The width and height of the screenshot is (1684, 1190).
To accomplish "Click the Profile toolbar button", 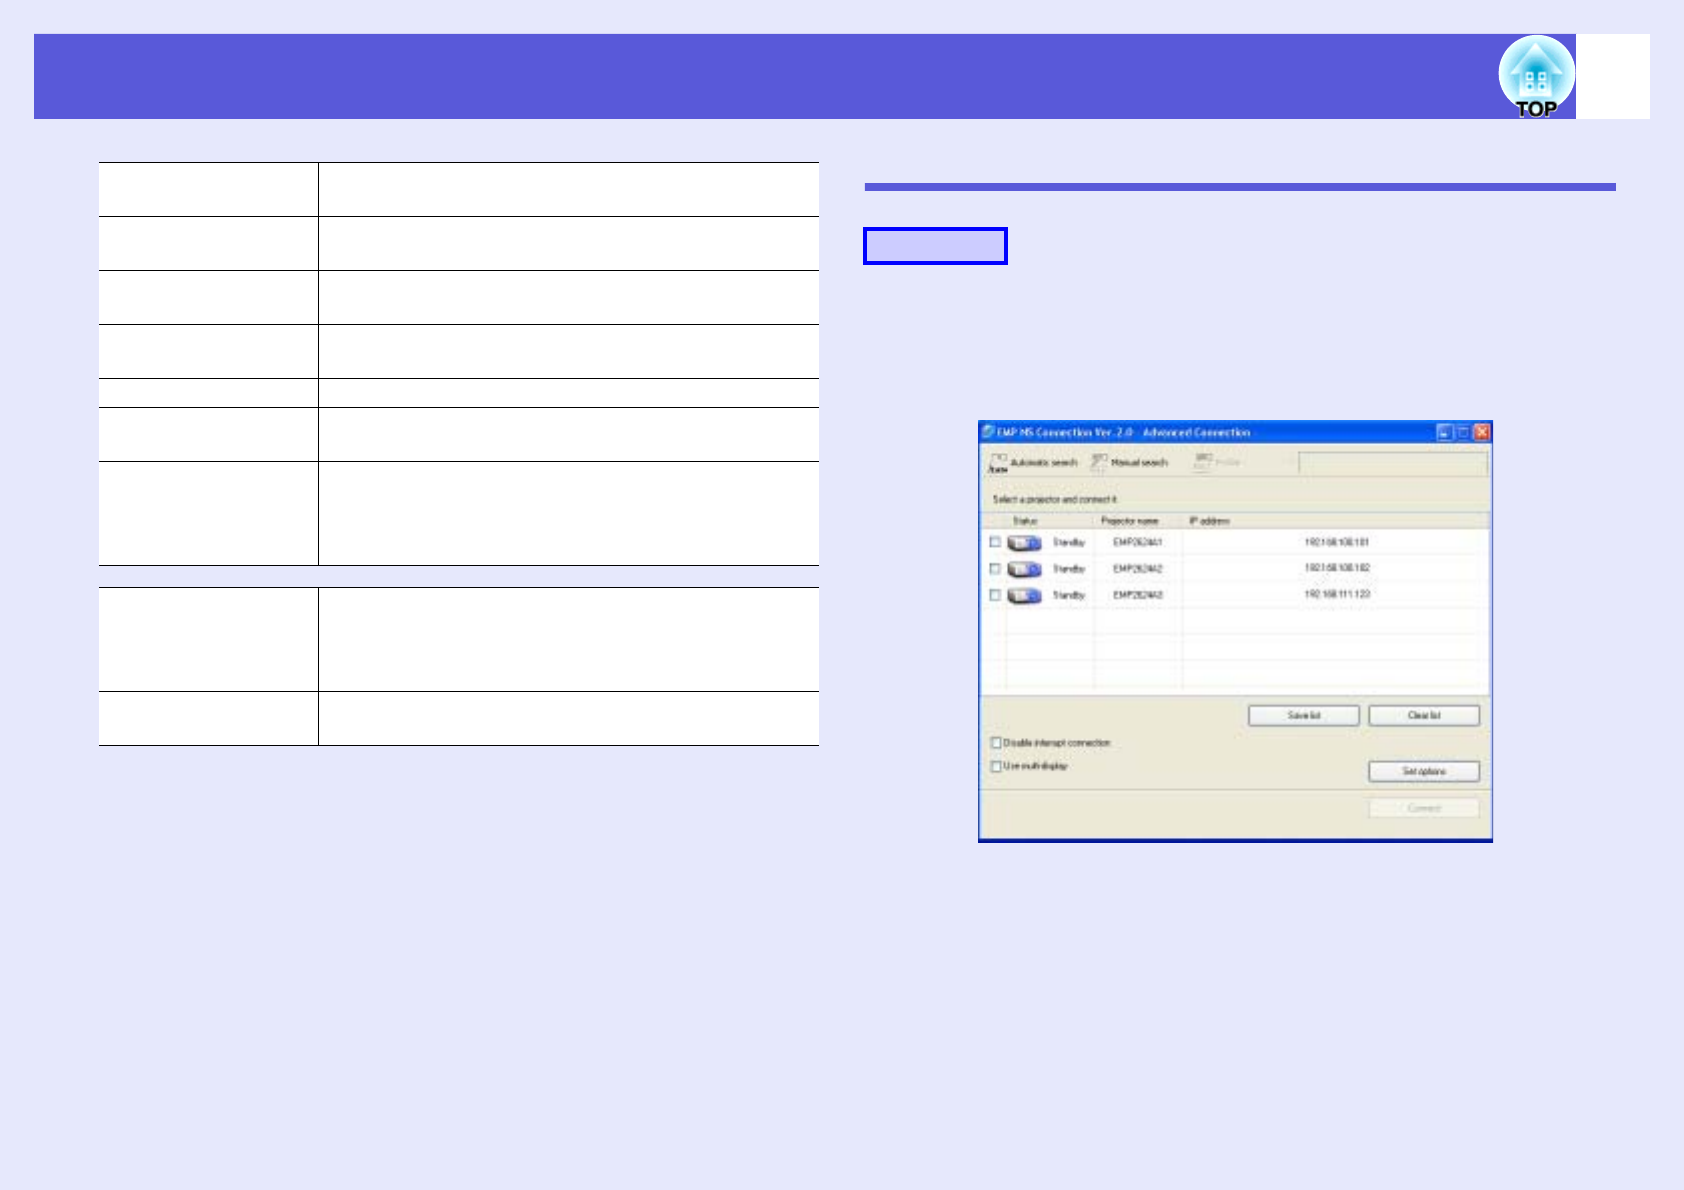I will coord(1217,462).
